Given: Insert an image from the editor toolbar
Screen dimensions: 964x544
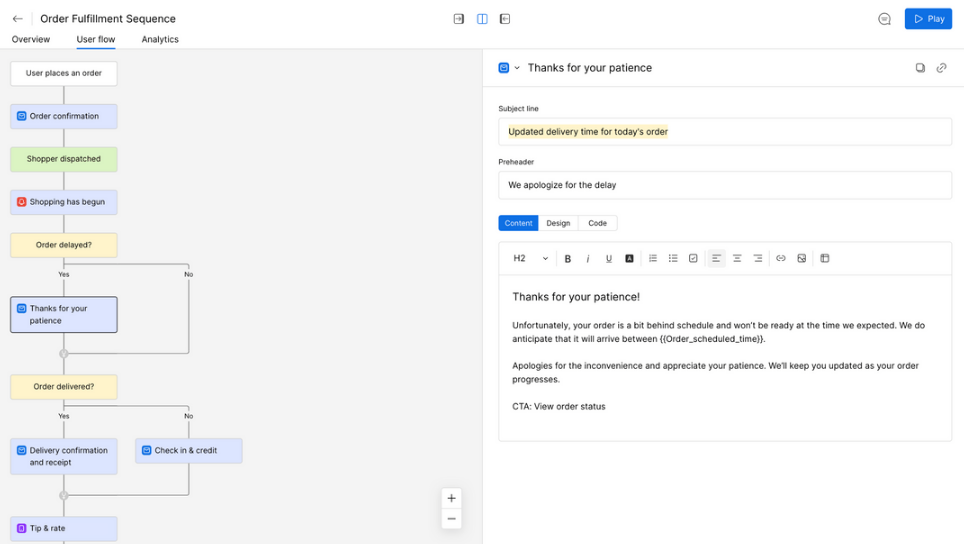Looking at the screenshot, I should click(x=802, y=258).
